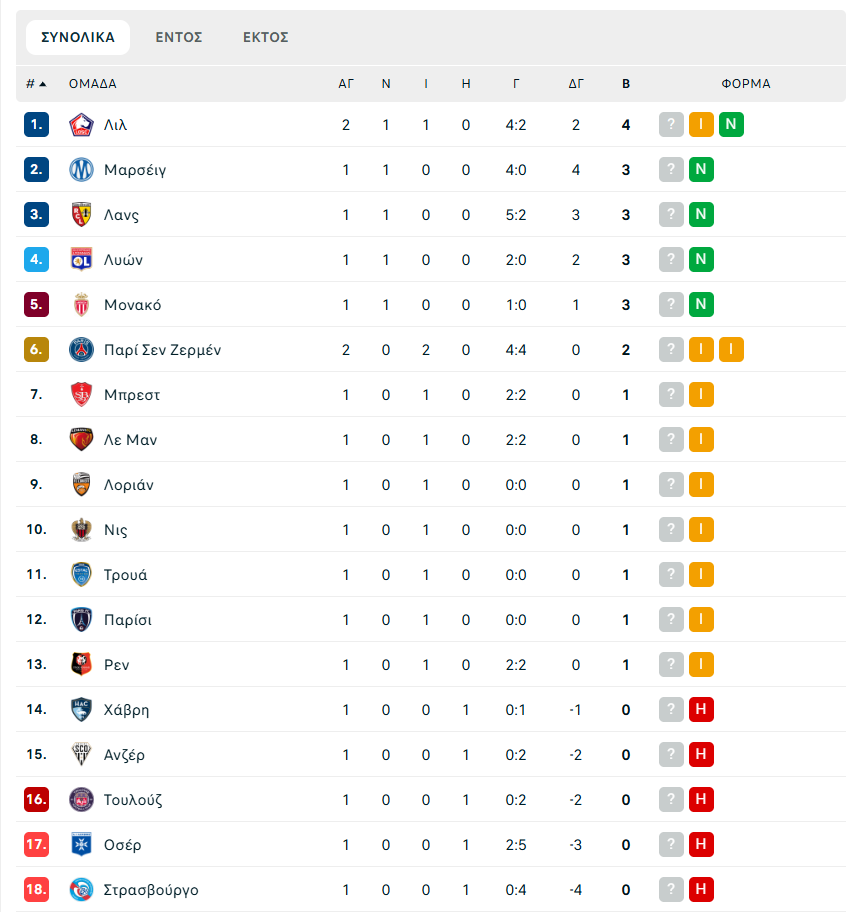
Task: Open the Παρί Σεν Ζερμέν team name
Action: (x=162, y=350)
